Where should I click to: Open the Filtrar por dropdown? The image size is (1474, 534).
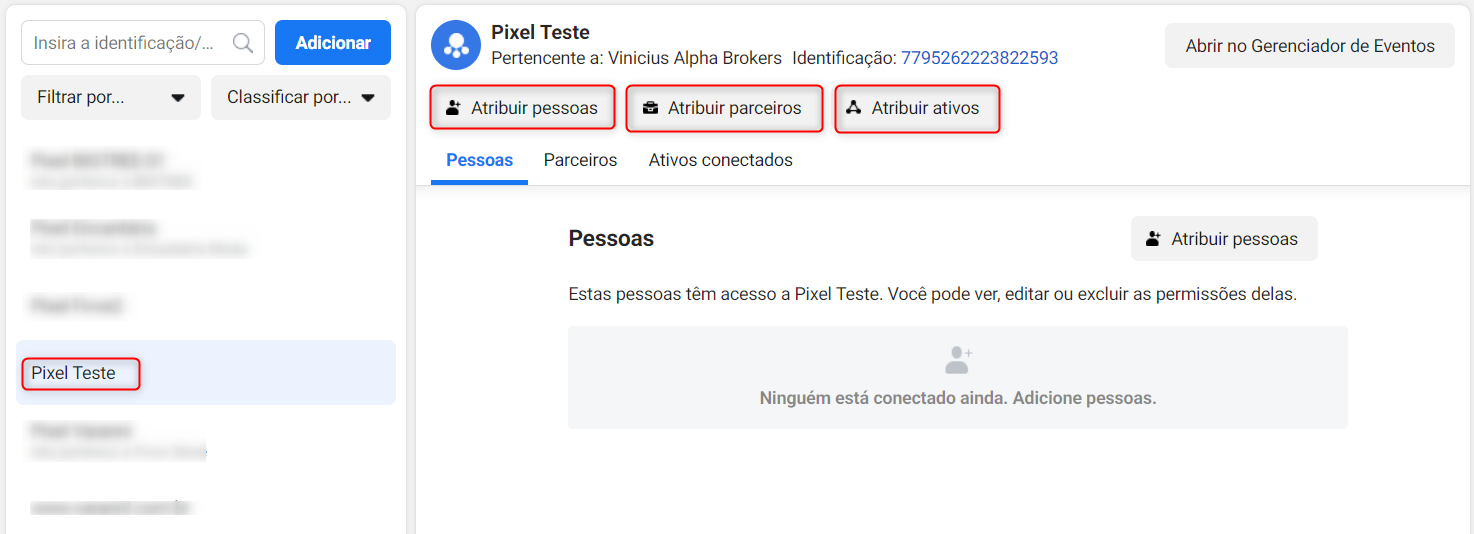(x=111, y=97)
